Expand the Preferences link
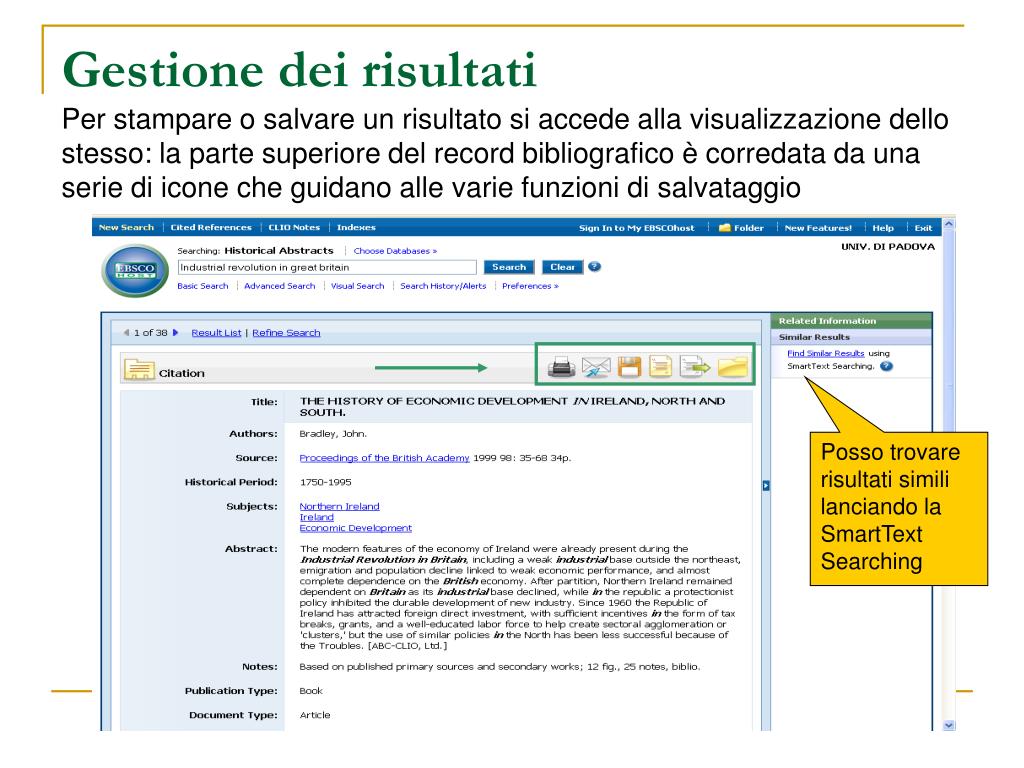Screen dimensions: 1024x768 click(x=530, y=286)
